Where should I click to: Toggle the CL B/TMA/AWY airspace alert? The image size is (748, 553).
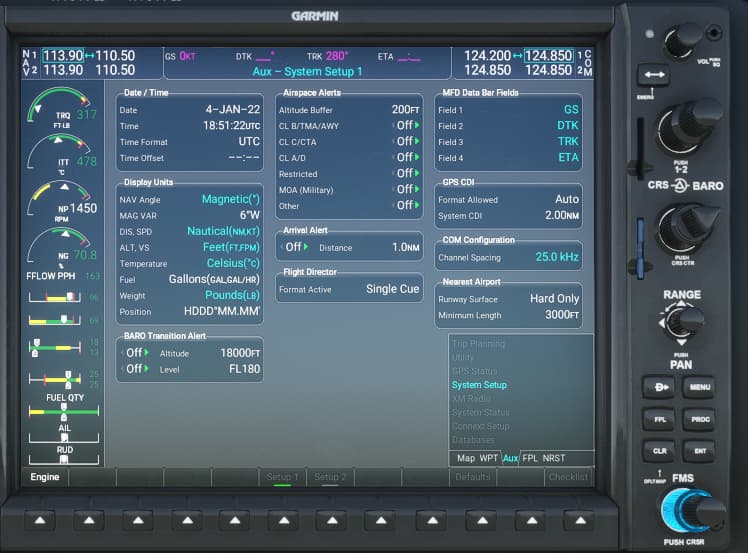407,125
